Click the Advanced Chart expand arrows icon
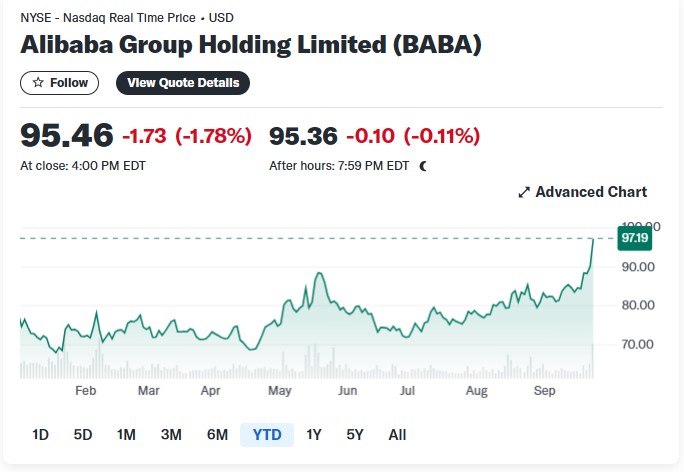This screenshot has height=472, width=684. tap(524, 192)
